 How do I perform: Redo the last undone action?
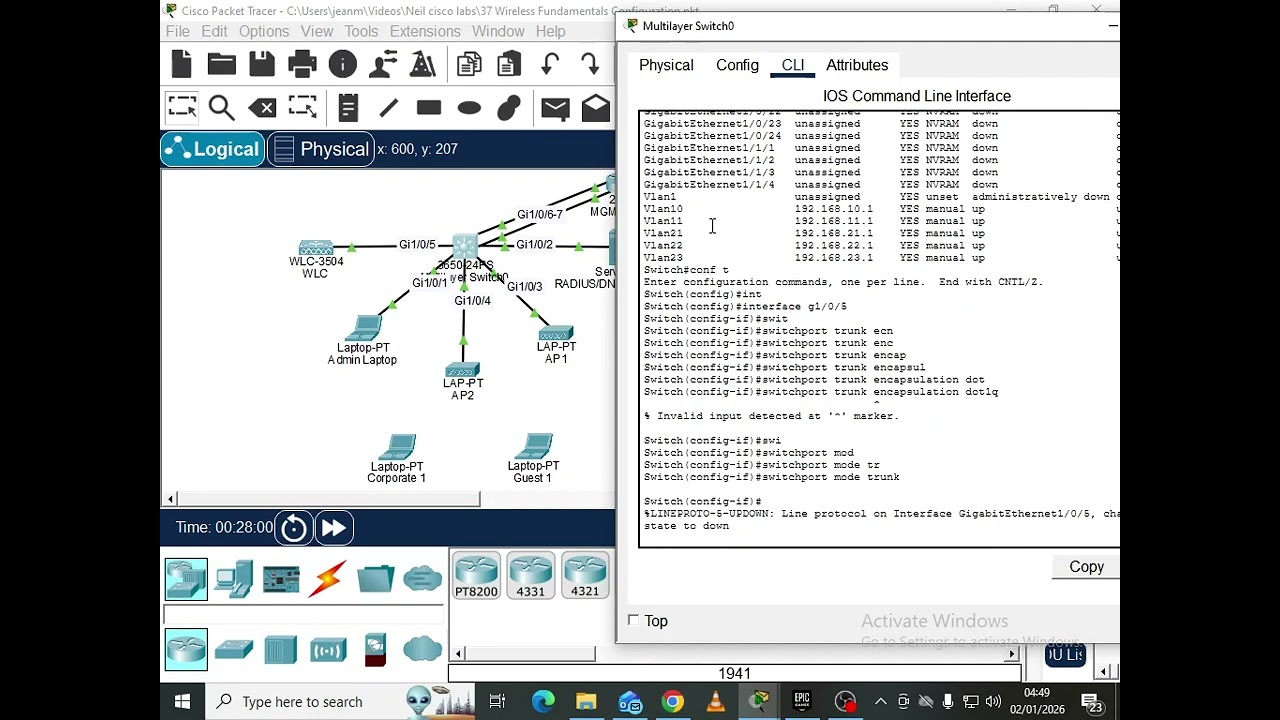coord(590,65)
